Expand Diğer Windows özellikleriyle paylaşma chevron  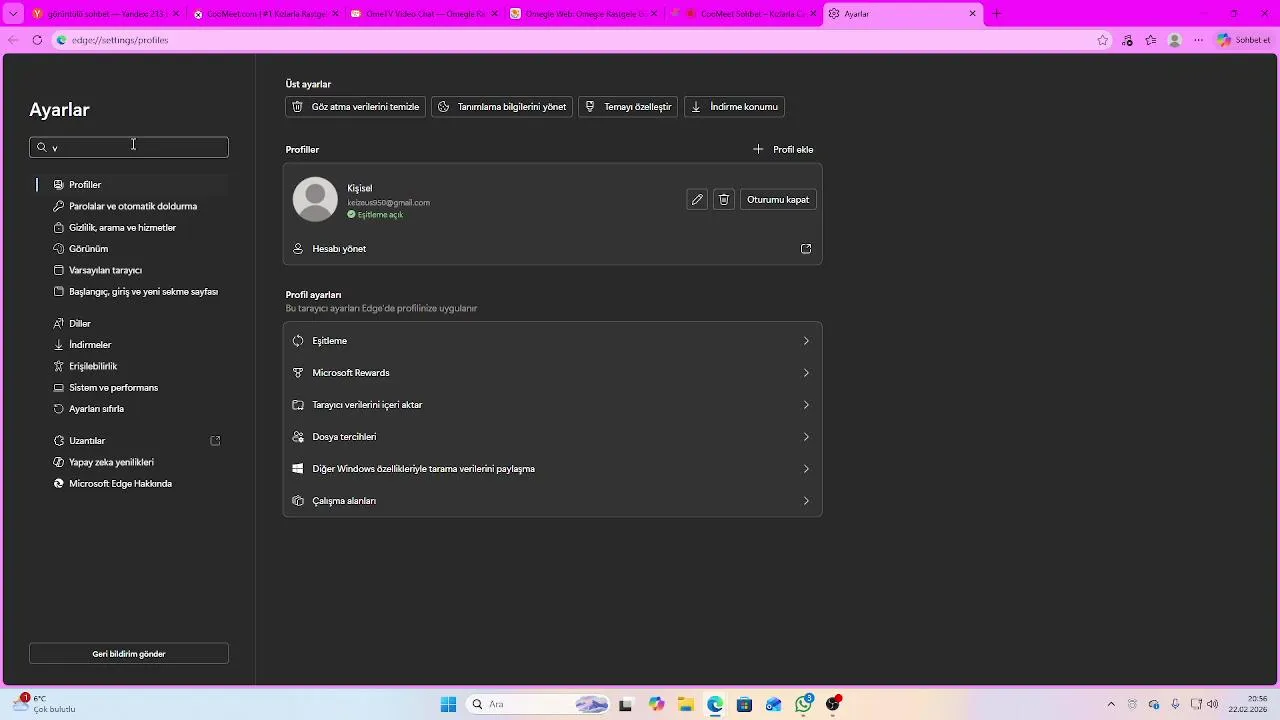click(x=806, y=469)
